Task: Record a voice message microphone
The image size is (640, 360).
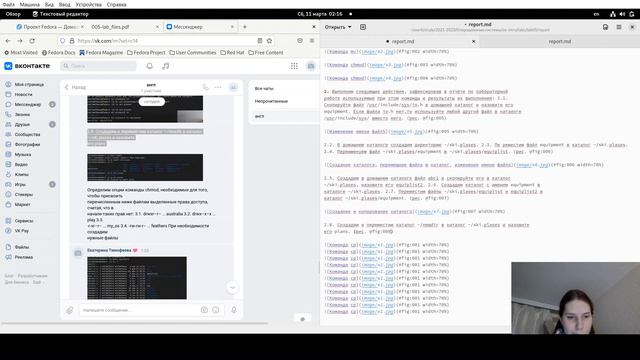Action: (234, 310)
